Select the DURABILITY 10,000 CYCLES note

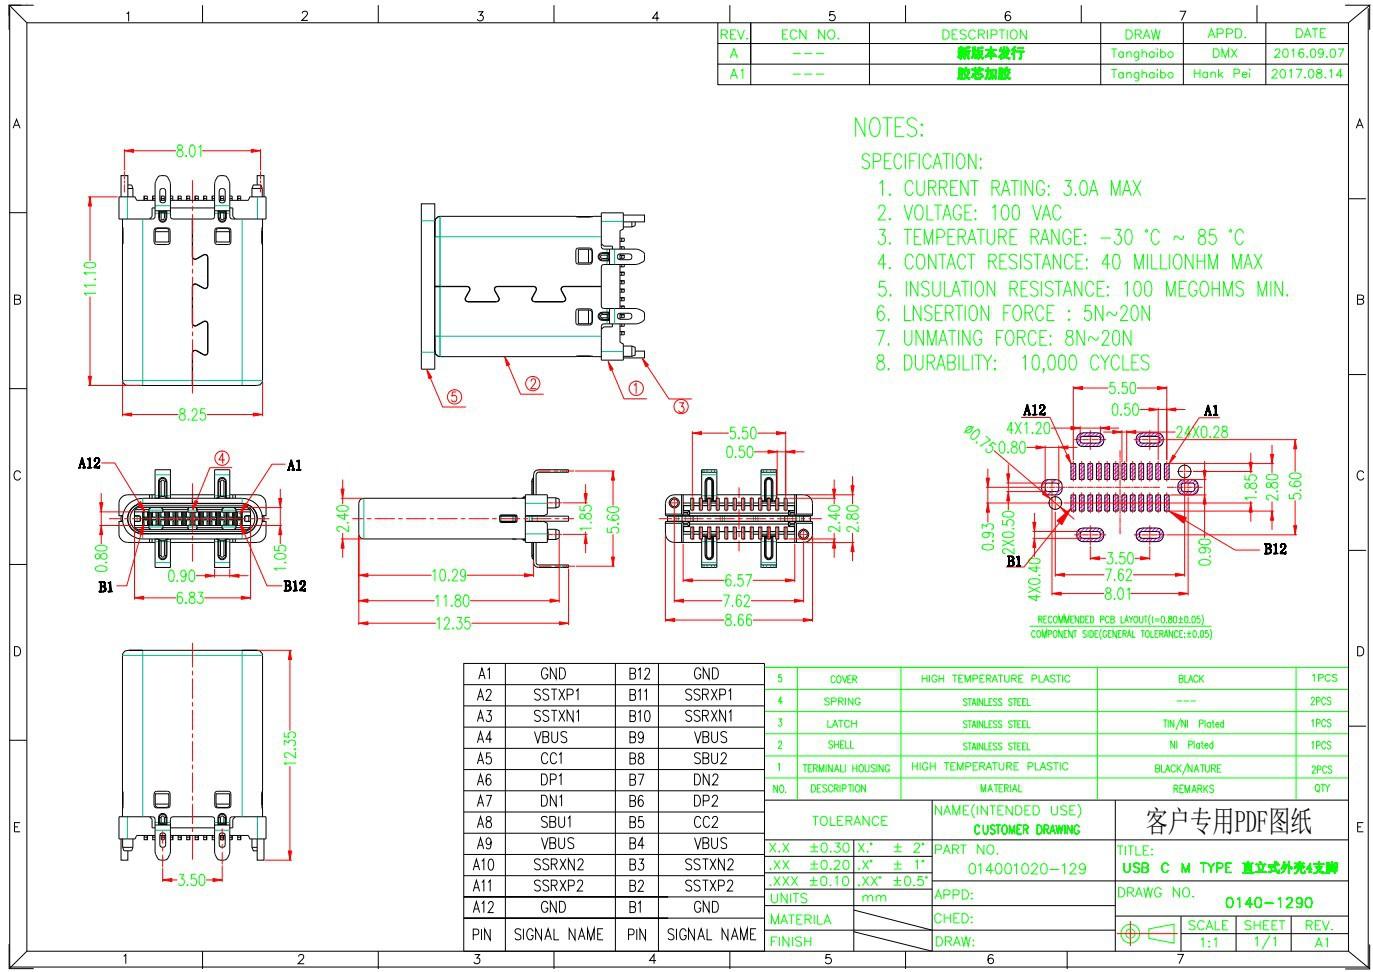(1012, 363)
